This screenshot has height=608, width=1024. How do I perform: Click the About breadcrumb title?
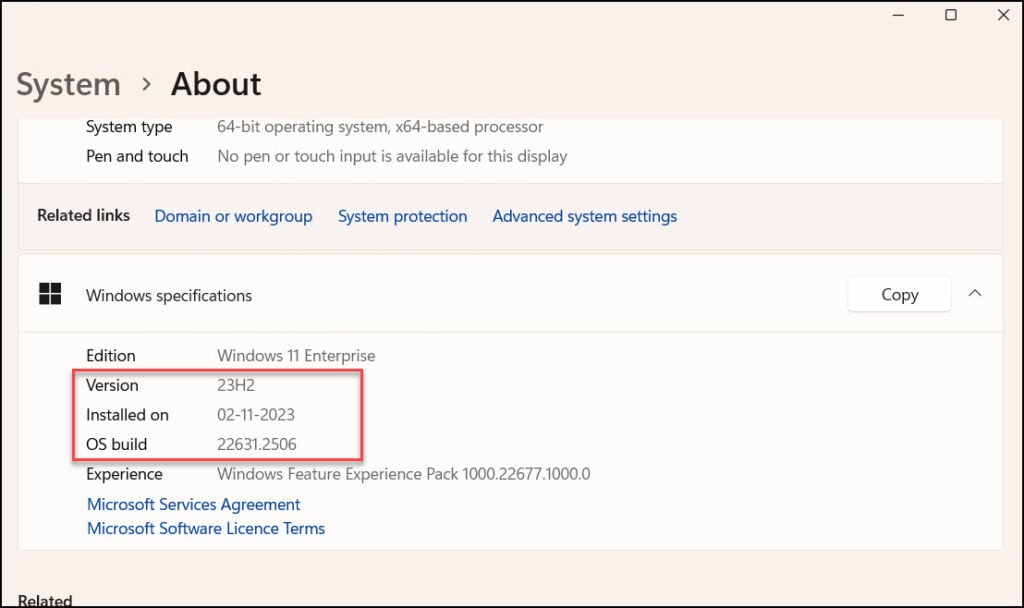[216, 84]
